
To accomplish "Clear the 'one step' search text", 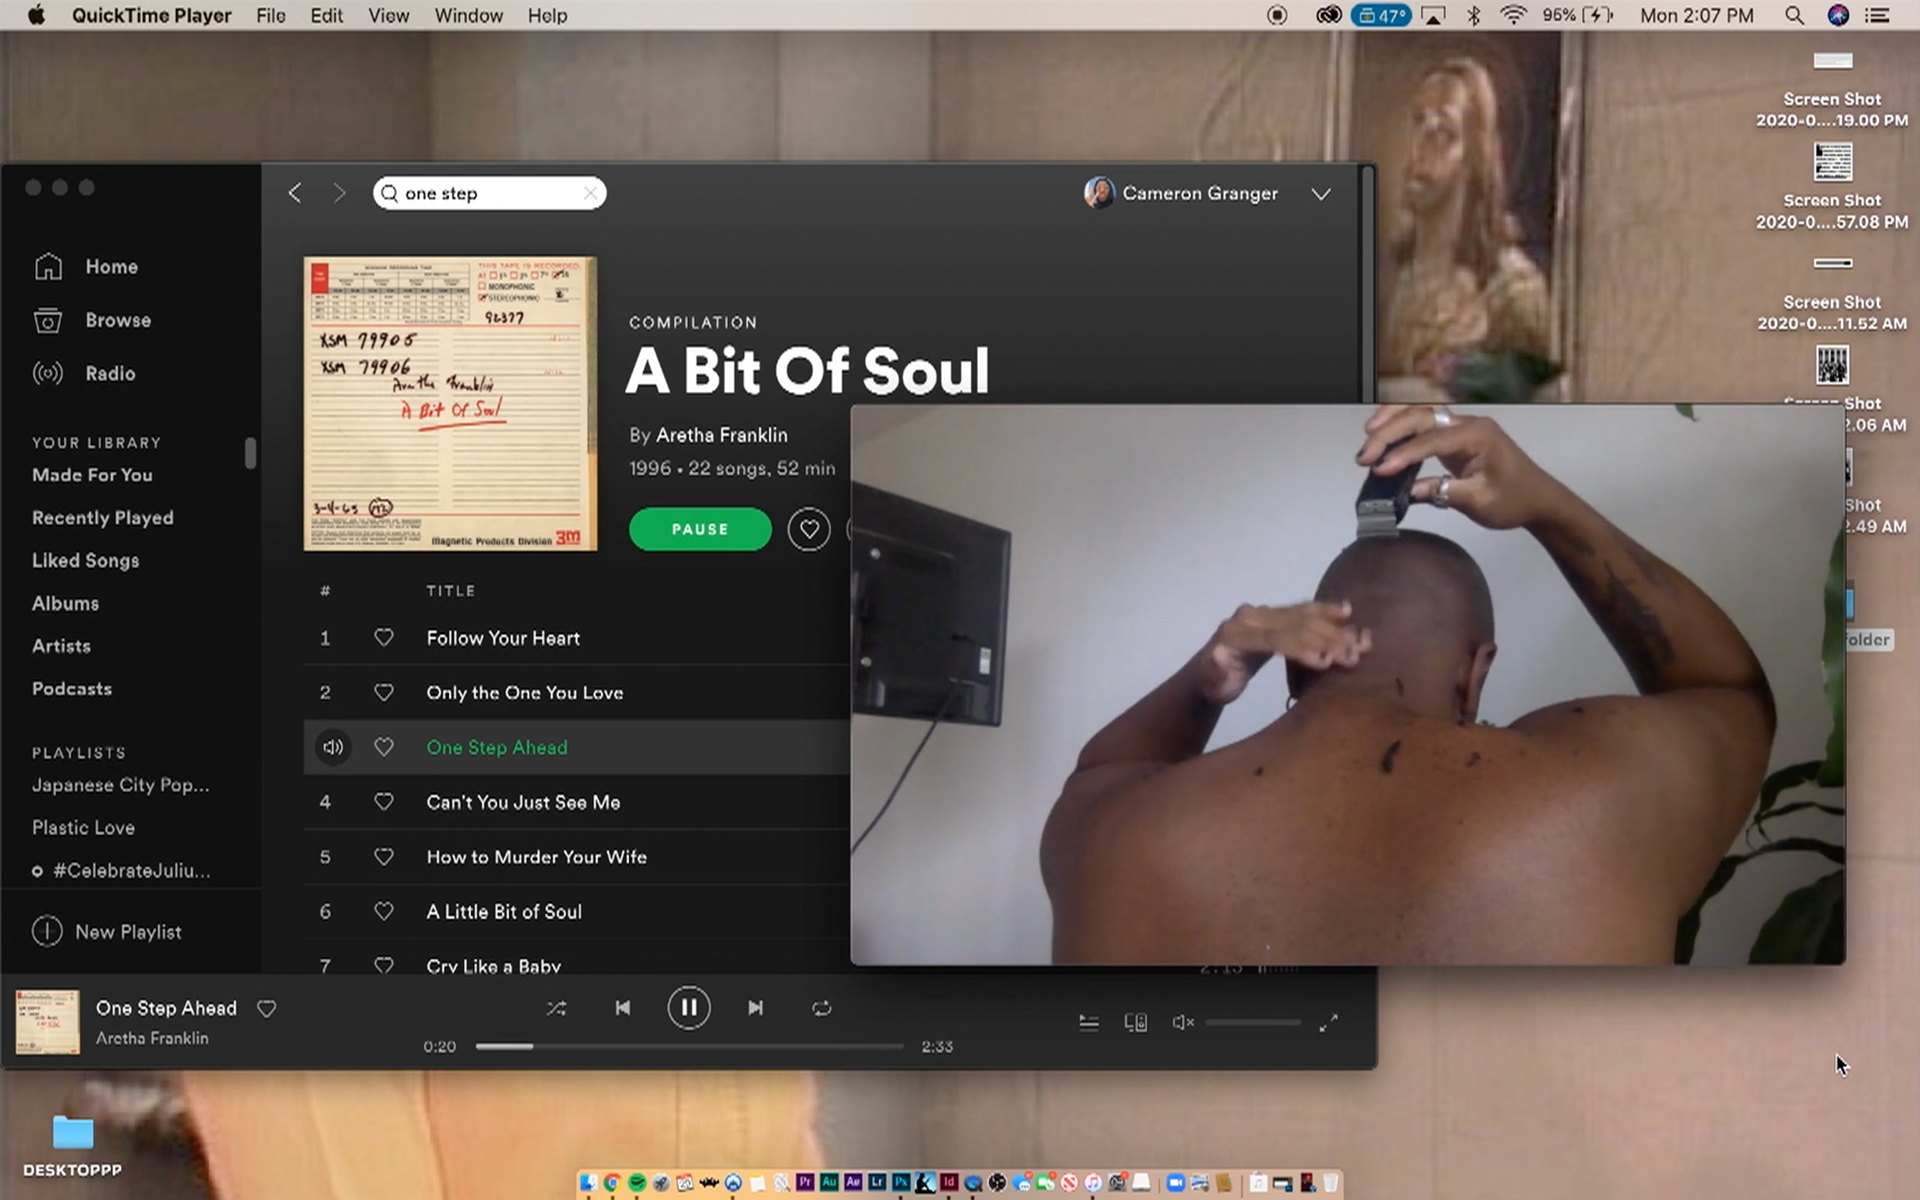I will [x=591, y=193].
